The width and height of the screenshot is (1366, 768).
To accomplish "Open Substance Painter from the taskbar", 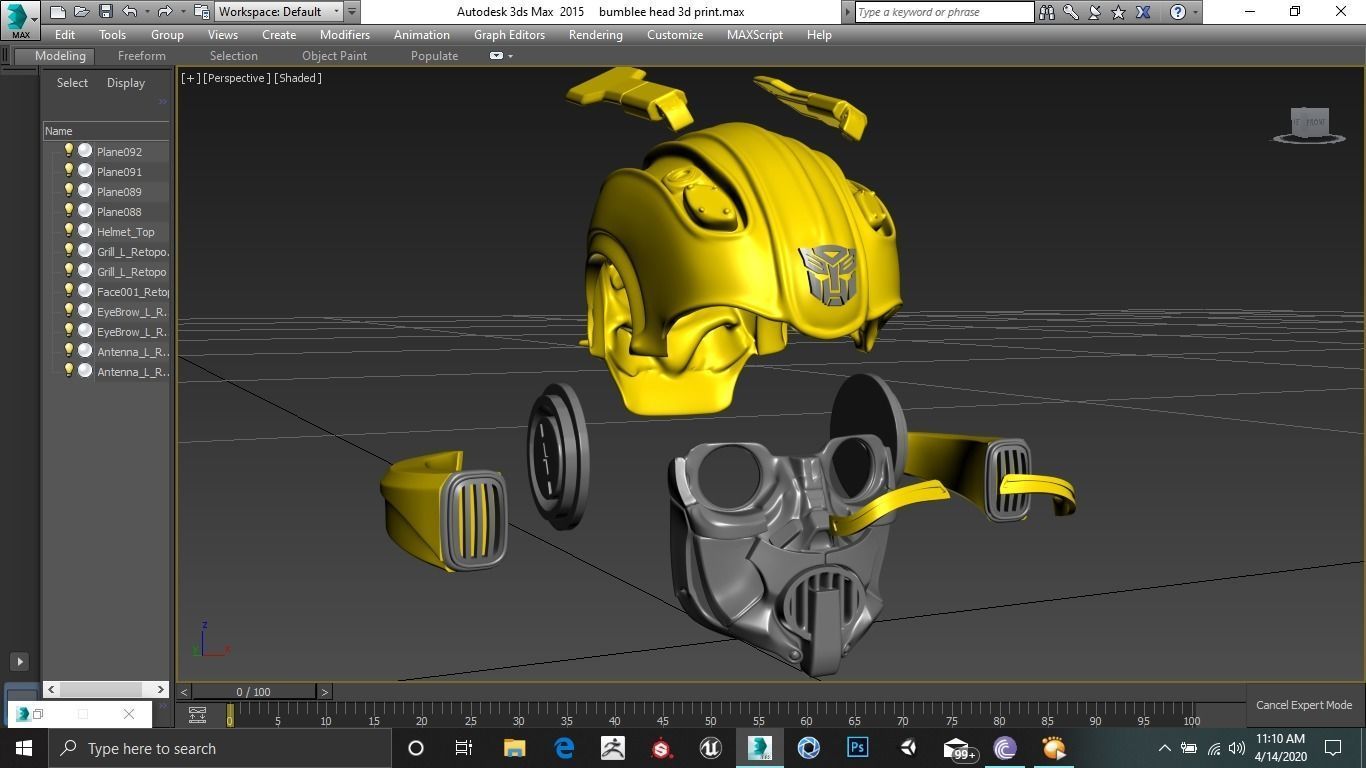I will [661, 748].
